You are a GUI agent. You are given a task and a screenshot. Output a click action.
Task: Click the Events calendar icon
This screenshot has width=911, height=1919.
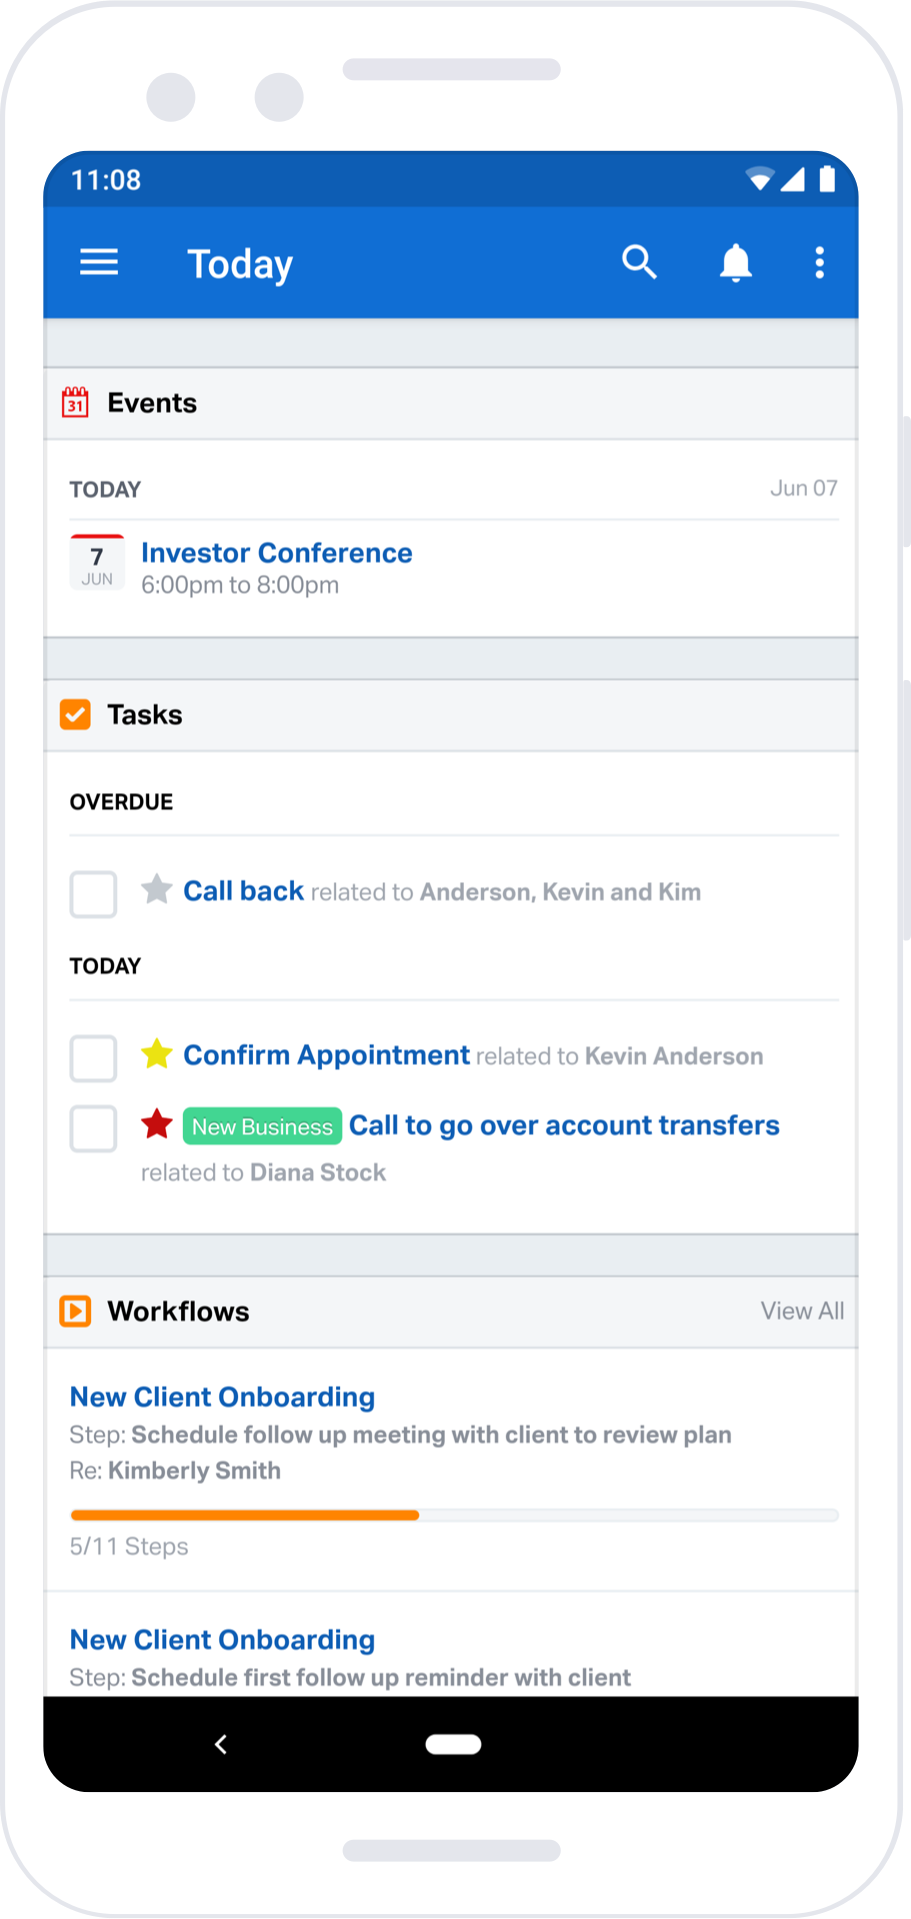[x=76, y=402]
